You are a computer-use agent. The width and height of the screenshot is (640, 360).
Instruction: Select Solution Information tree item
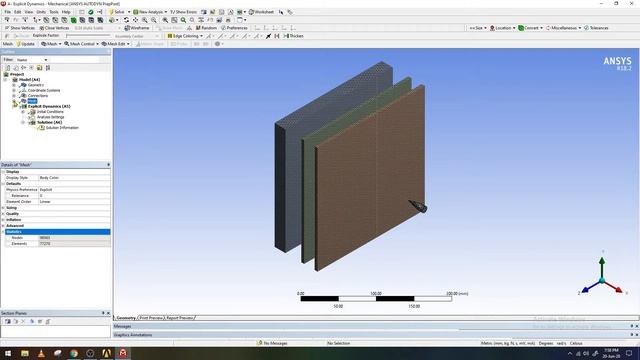coord(62,127)
